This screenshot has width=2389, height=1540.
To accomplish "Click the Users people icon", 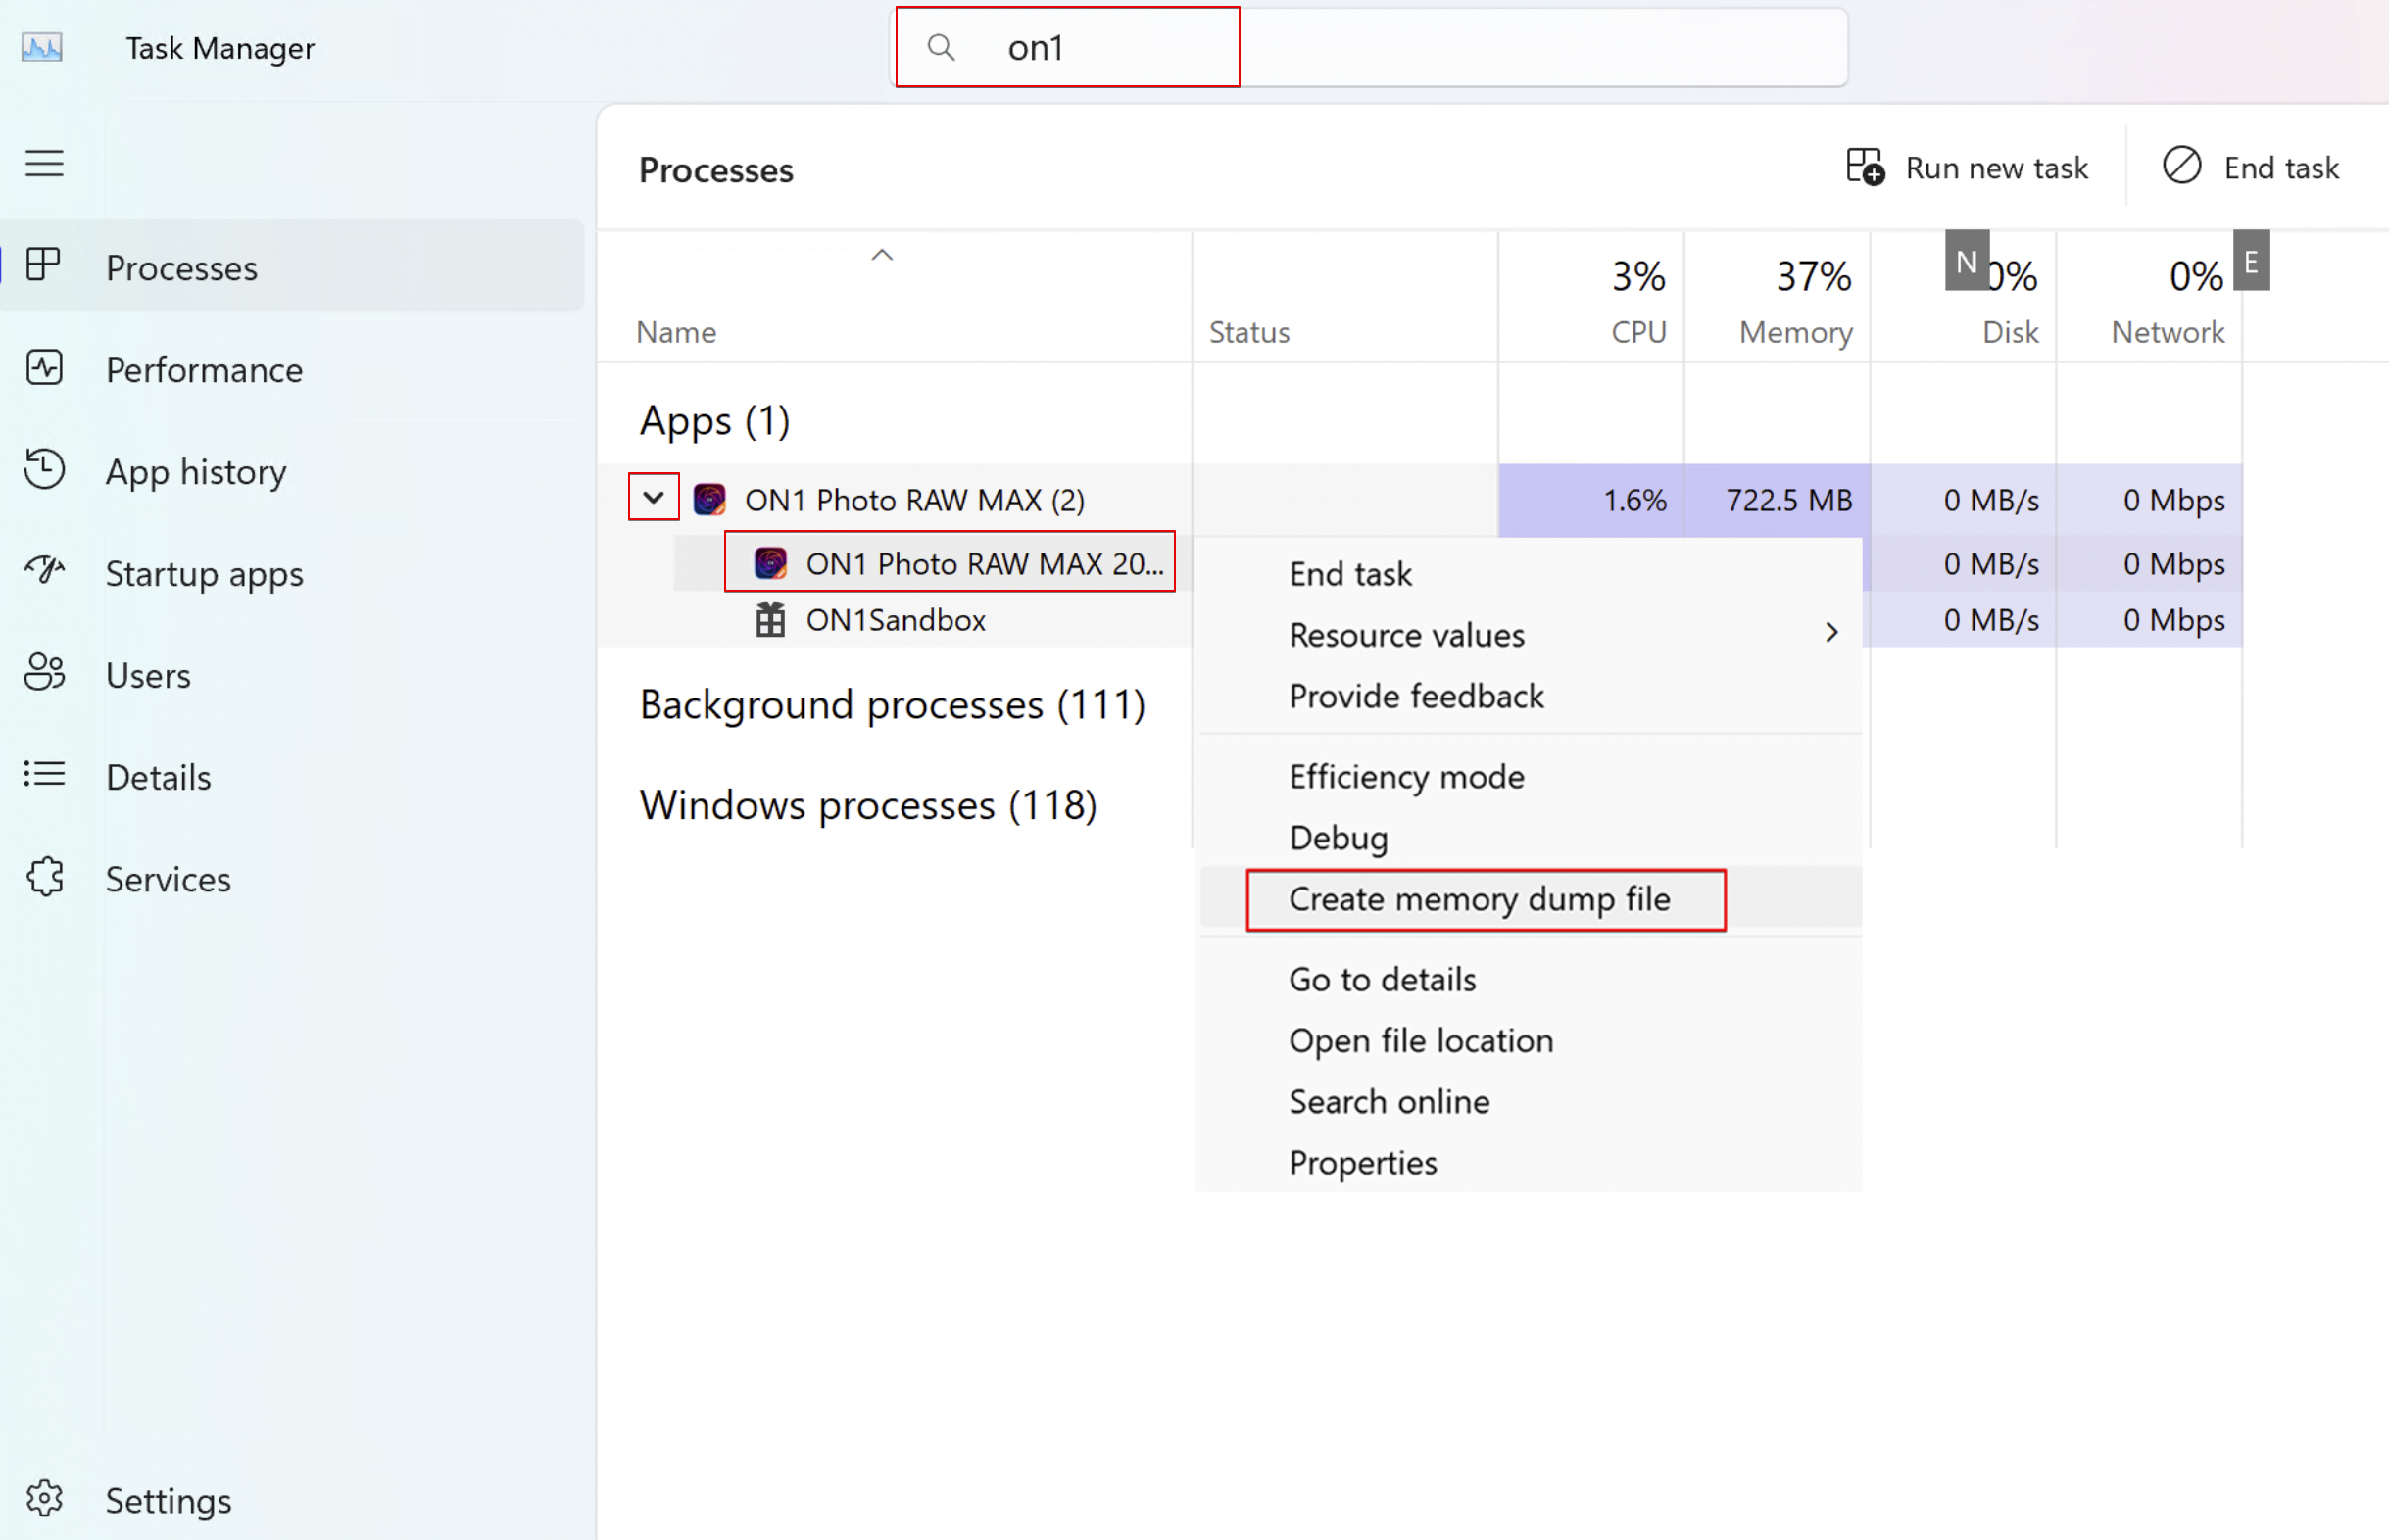I will click(x=44, y=673).
